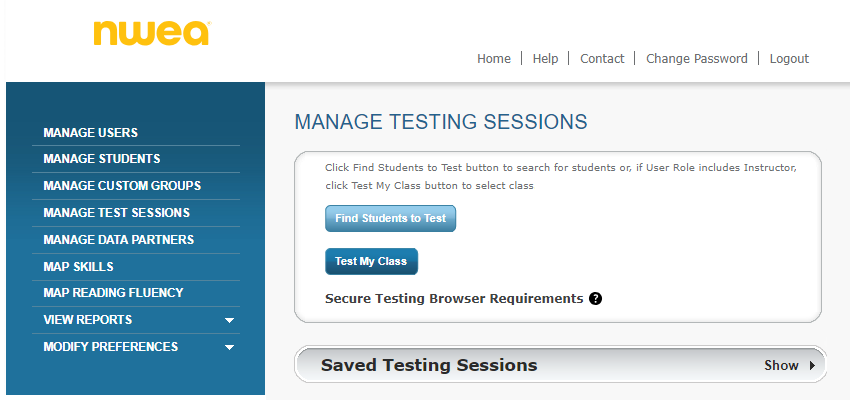Show the Saved Testing Sessions panel
Screen dimensions: 850x400
tap(790, 365)
